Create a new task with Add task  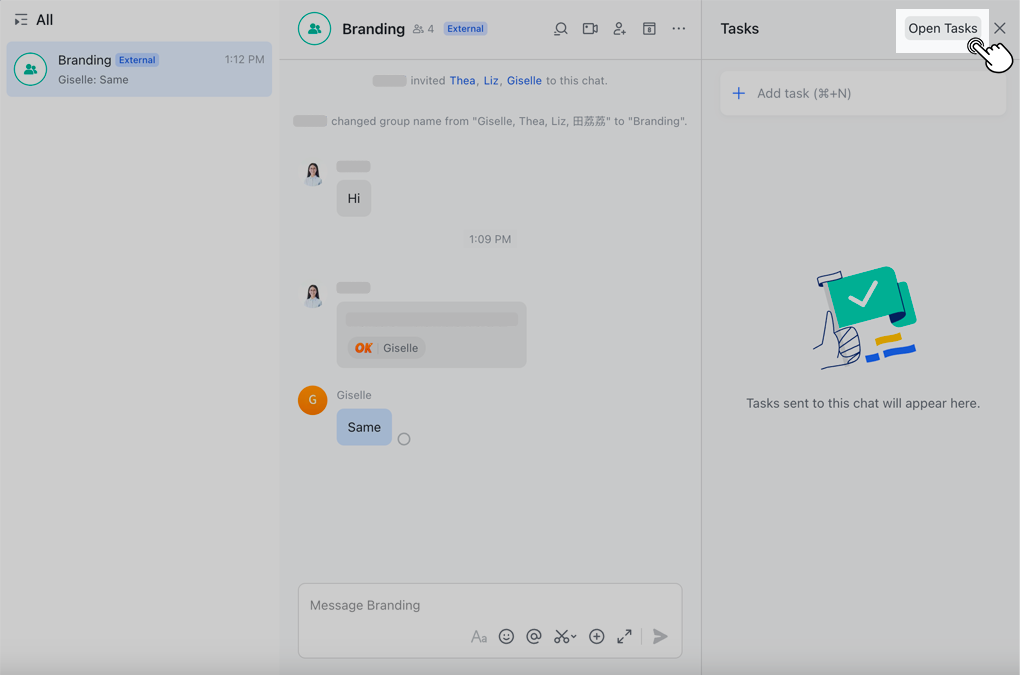[x=862, y=92]
